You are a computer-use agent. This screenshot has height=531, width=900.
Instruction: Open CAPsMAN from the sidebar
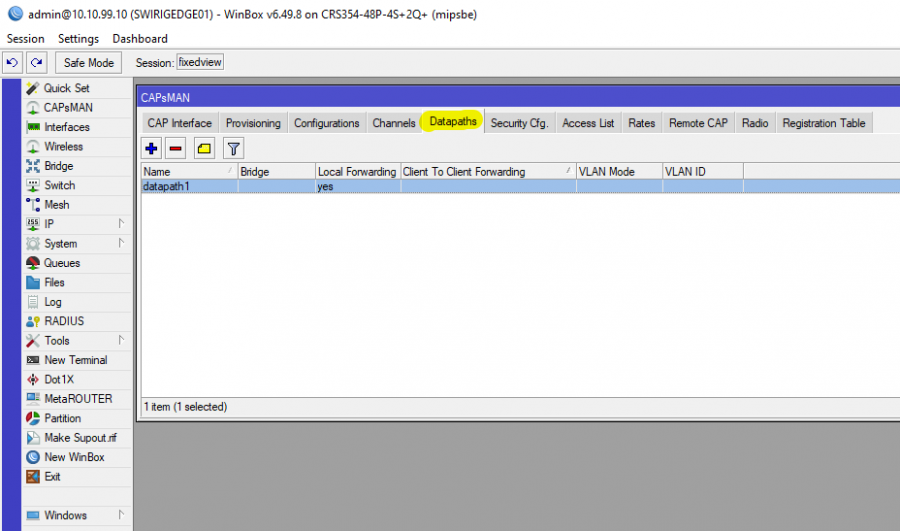(67, 108)
